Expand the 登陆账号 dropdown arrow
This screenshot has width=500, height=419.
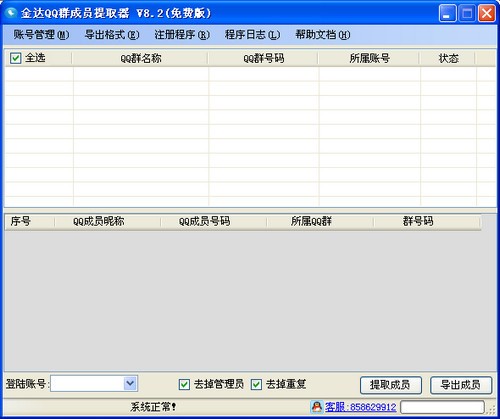pos(130,383)
